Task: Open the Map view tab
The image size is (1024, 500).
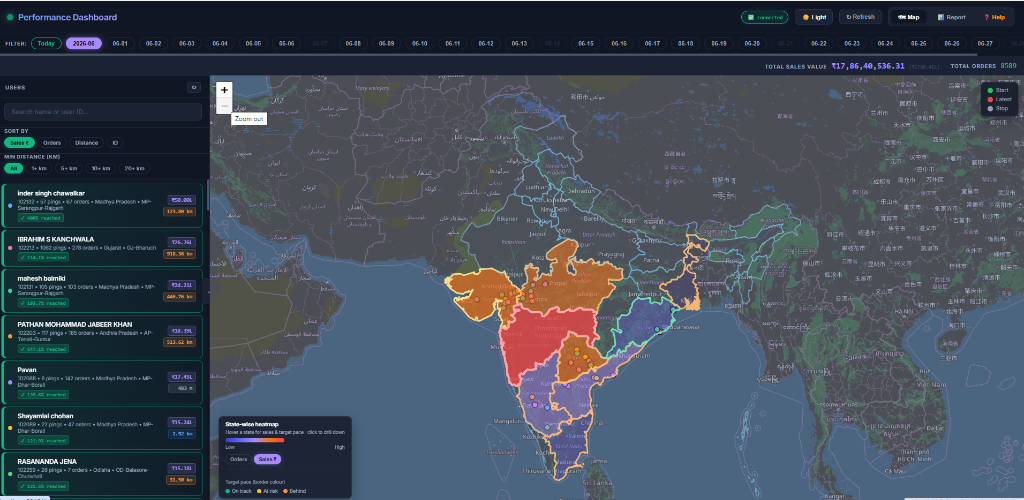Action: pos(908,17)
